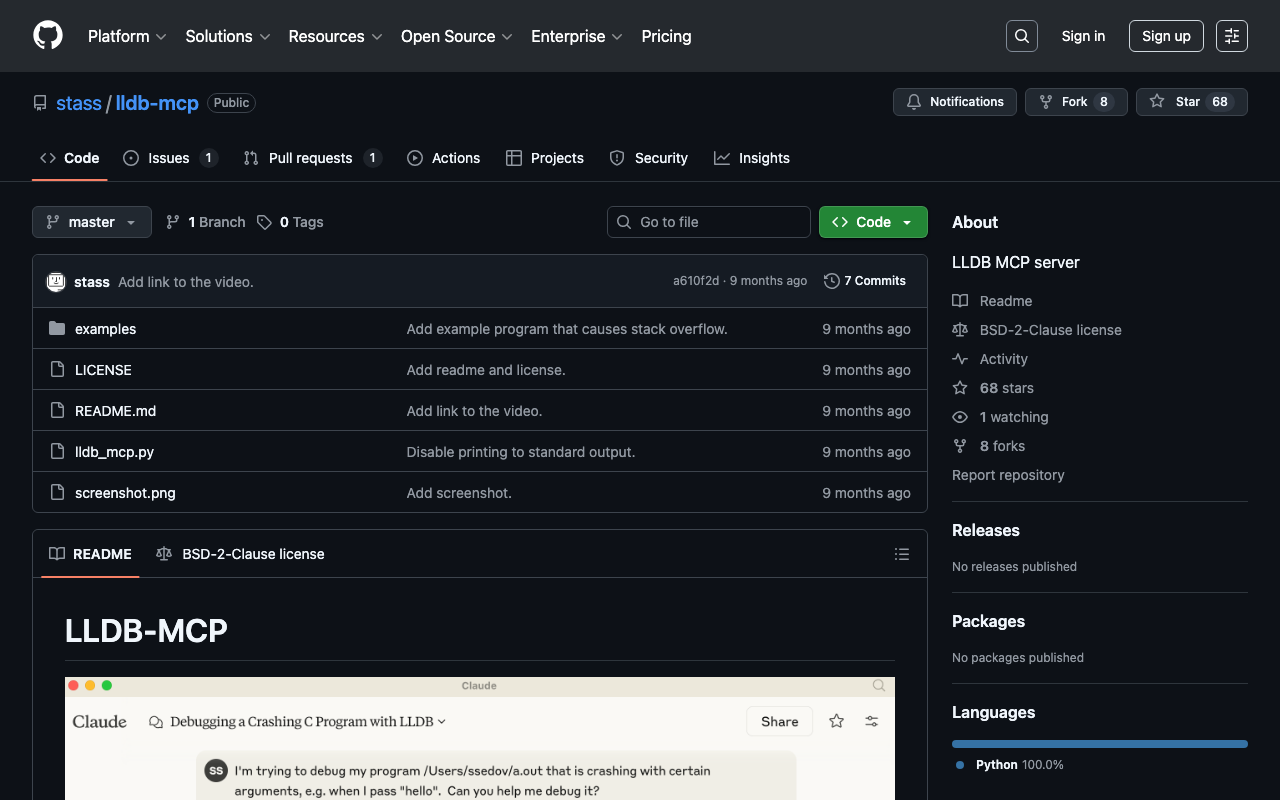Image resolution: width=1280 pixels, height=800 pixels.
Task: Click the tag icon next to Tags
Action: click(264, 222)
